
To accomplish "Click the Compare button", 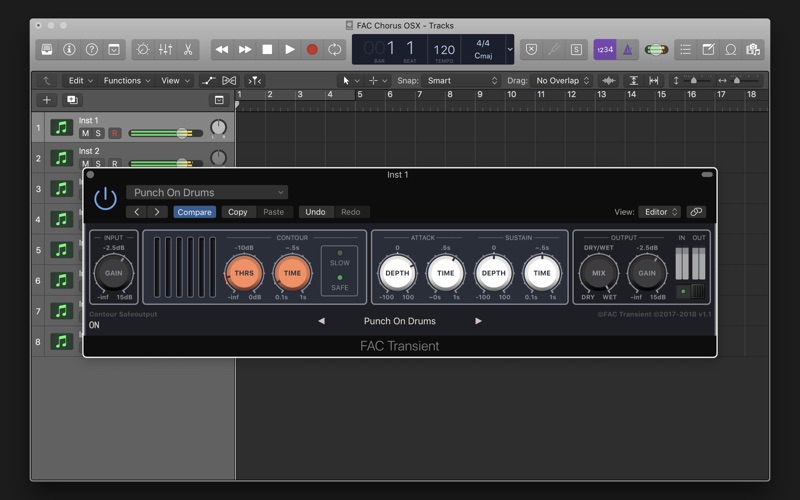I will tap(194, 212).
